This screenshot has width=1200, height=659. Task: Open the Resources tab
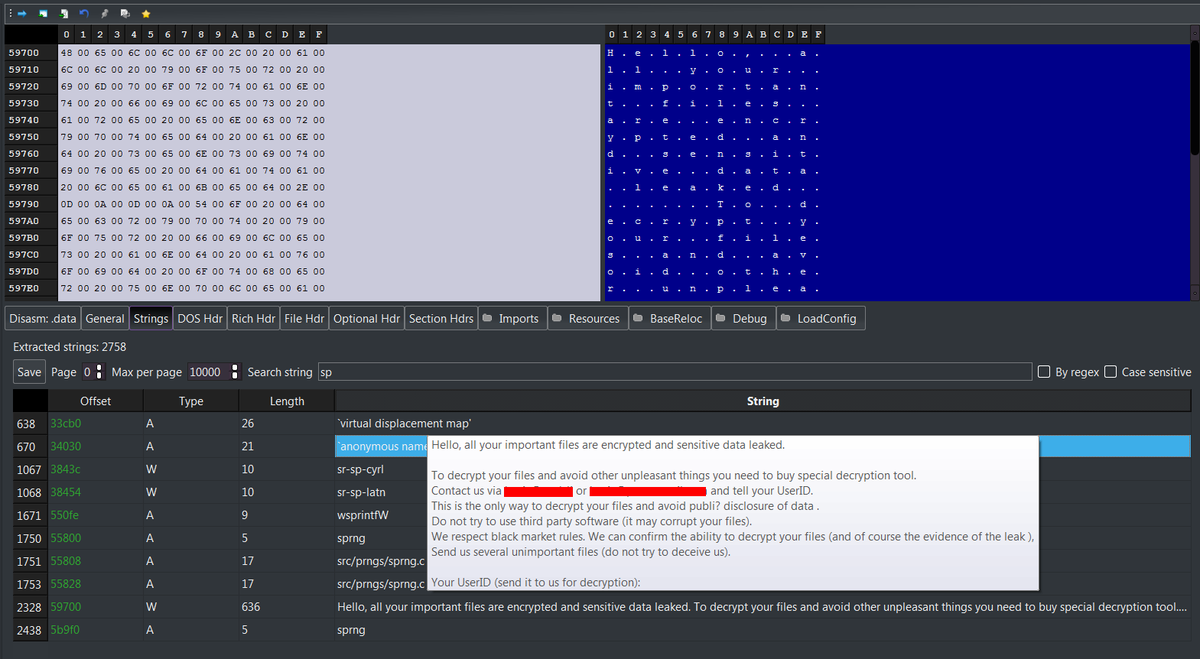click(x=587, y=318)
